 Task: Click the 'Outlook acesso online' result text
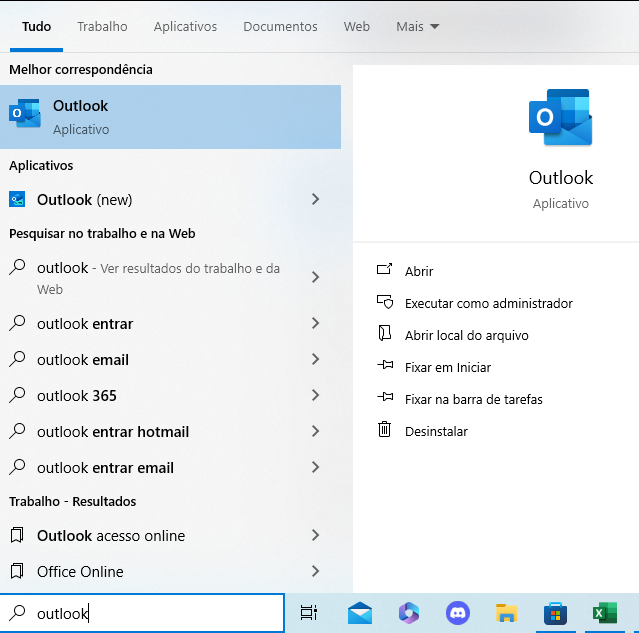[x=111, y=536]
